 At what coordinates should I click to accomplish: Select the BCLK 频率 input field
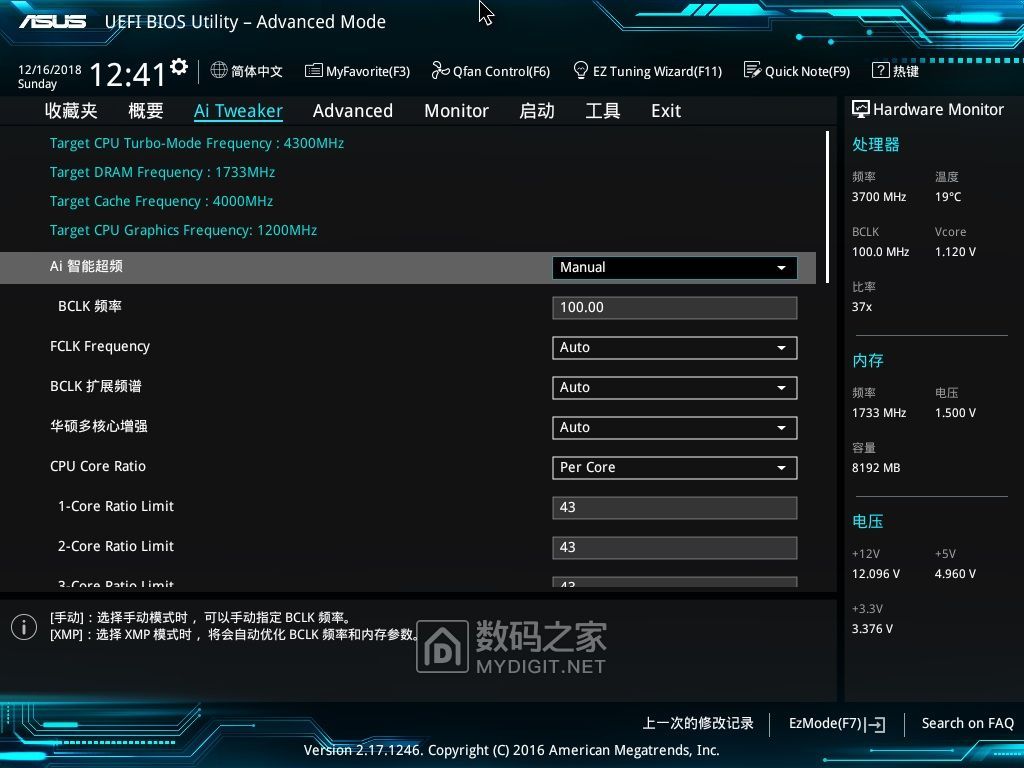(x=673, y=307)
